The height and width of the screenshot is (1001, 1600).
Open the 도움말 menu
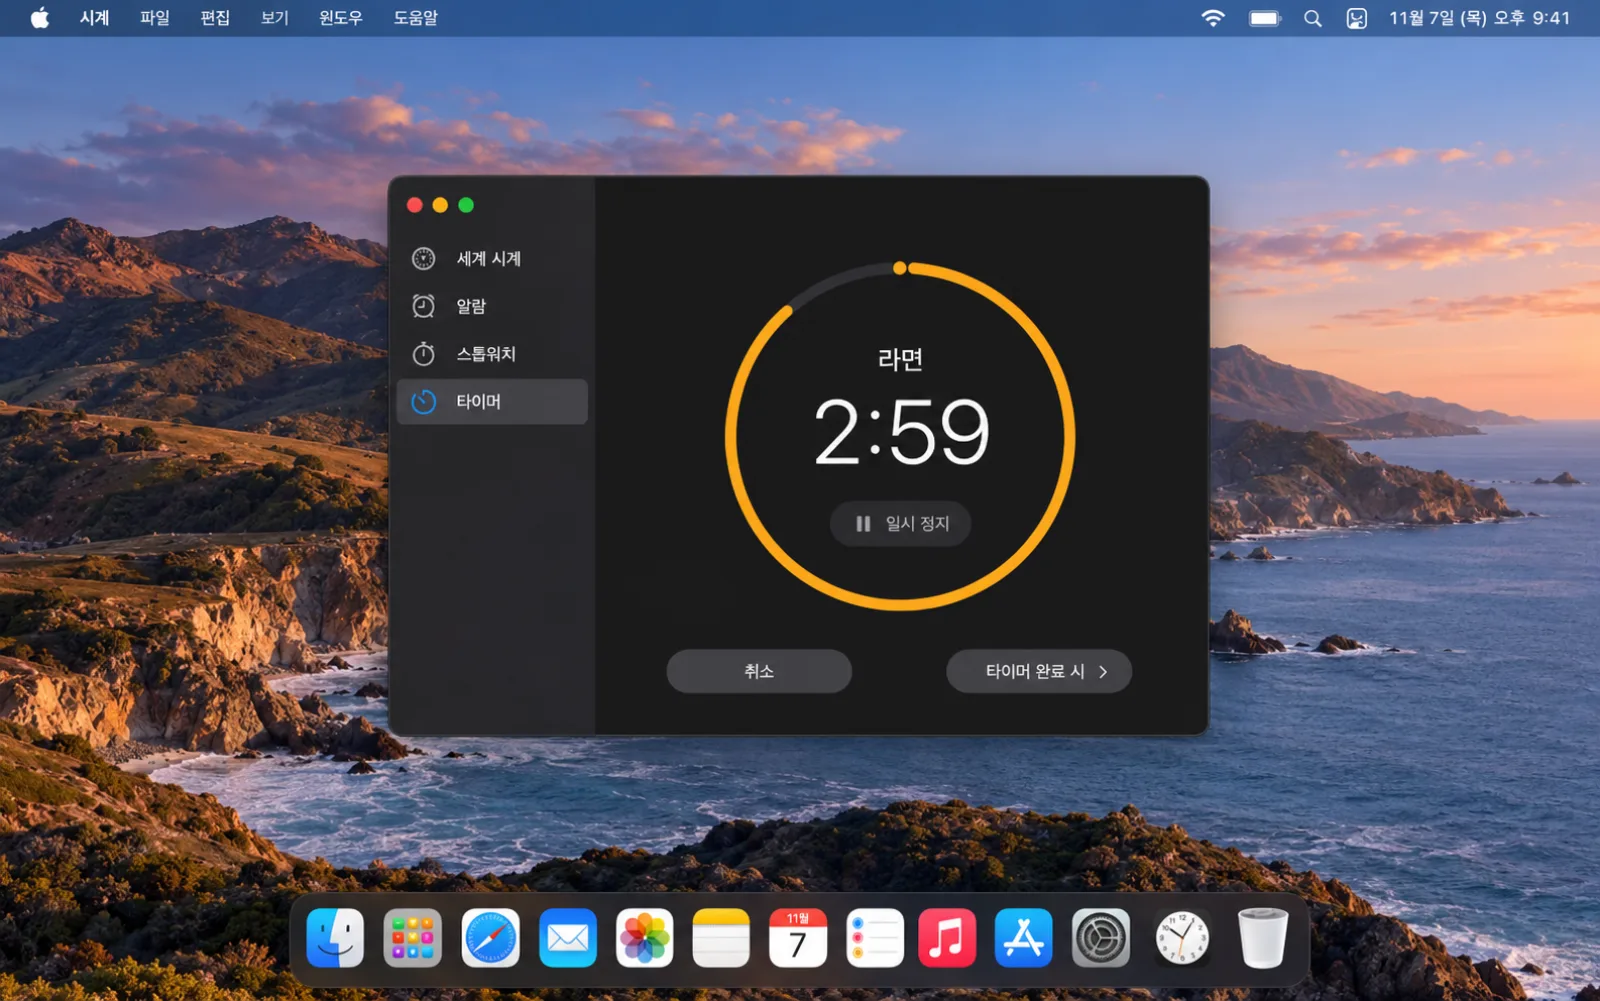(416, 18)
